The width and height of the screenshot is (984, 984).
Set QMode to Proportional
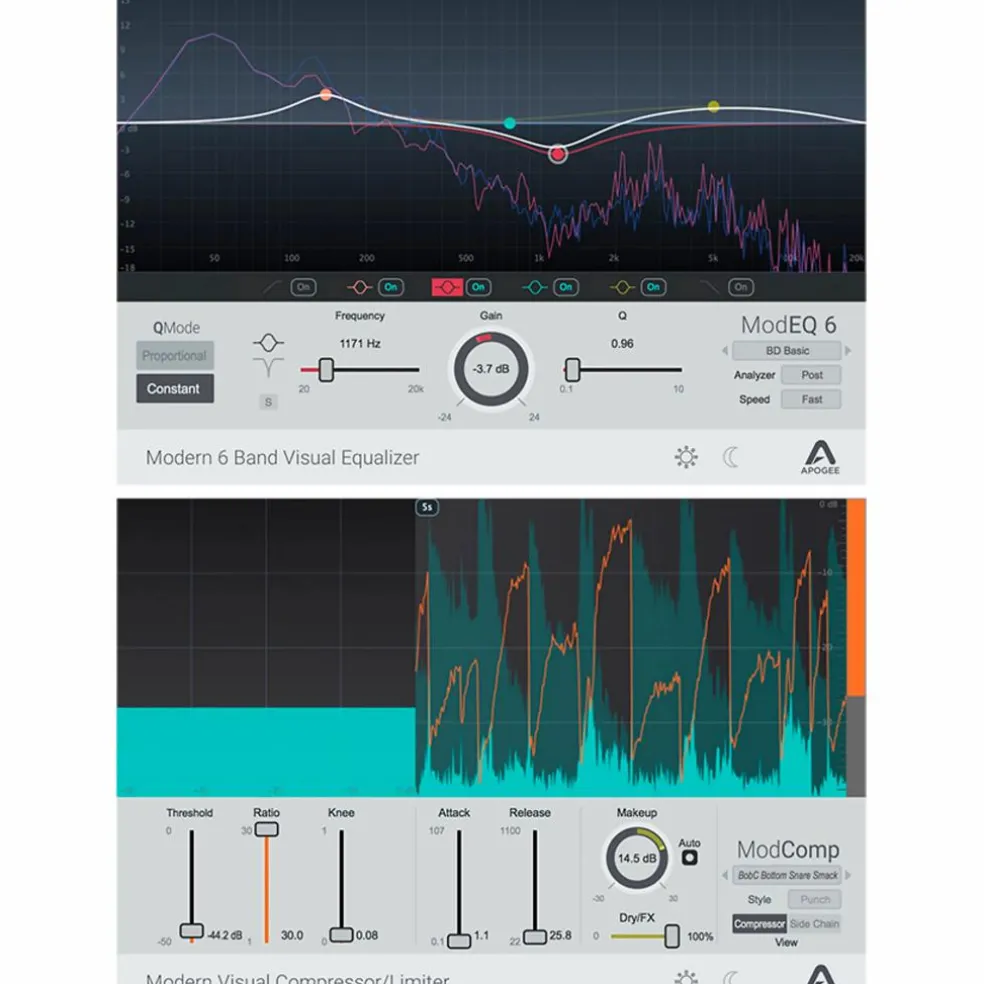click(x=175, y=356)
